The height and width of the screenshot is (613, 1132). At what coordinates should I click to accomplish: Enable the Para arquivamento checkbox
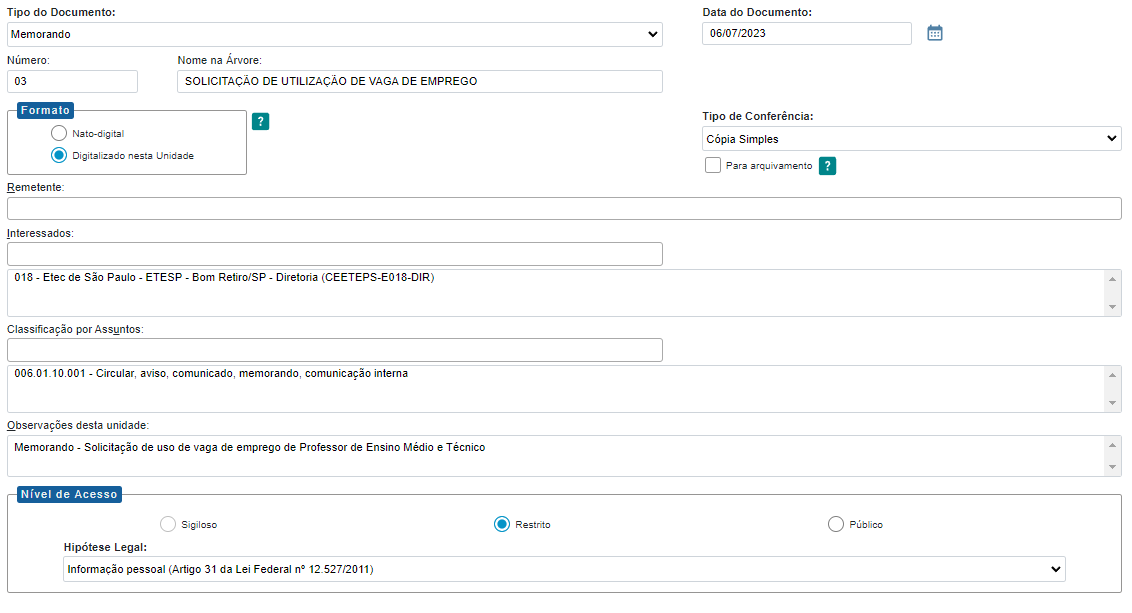[x=713, y=165]
